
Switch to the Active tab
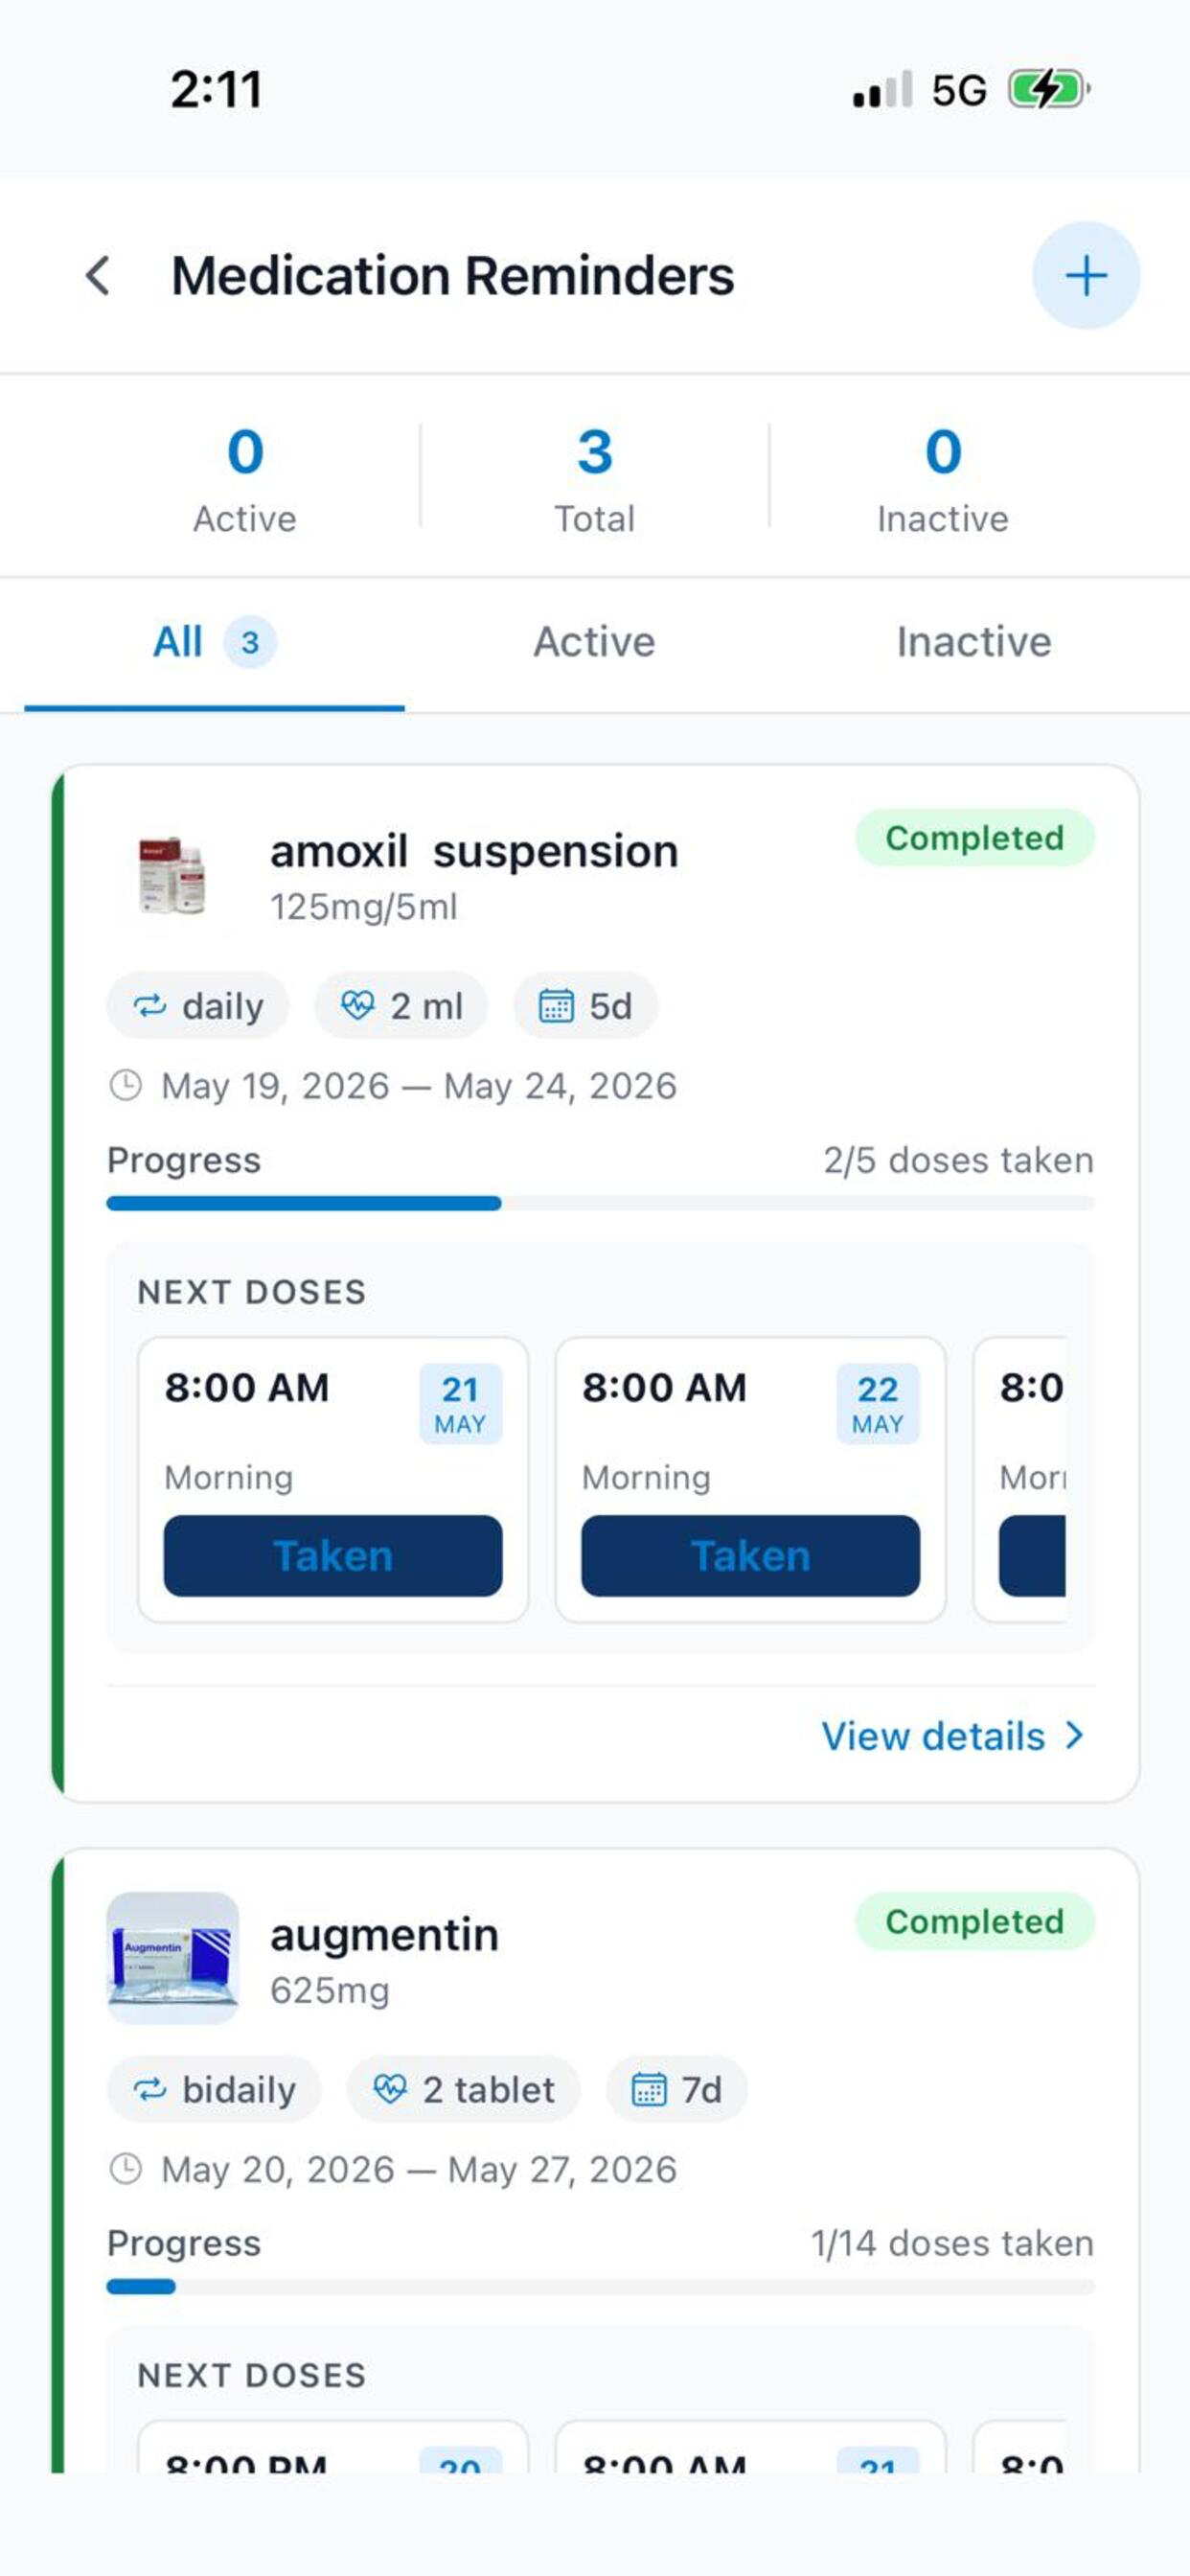point(594,642)
